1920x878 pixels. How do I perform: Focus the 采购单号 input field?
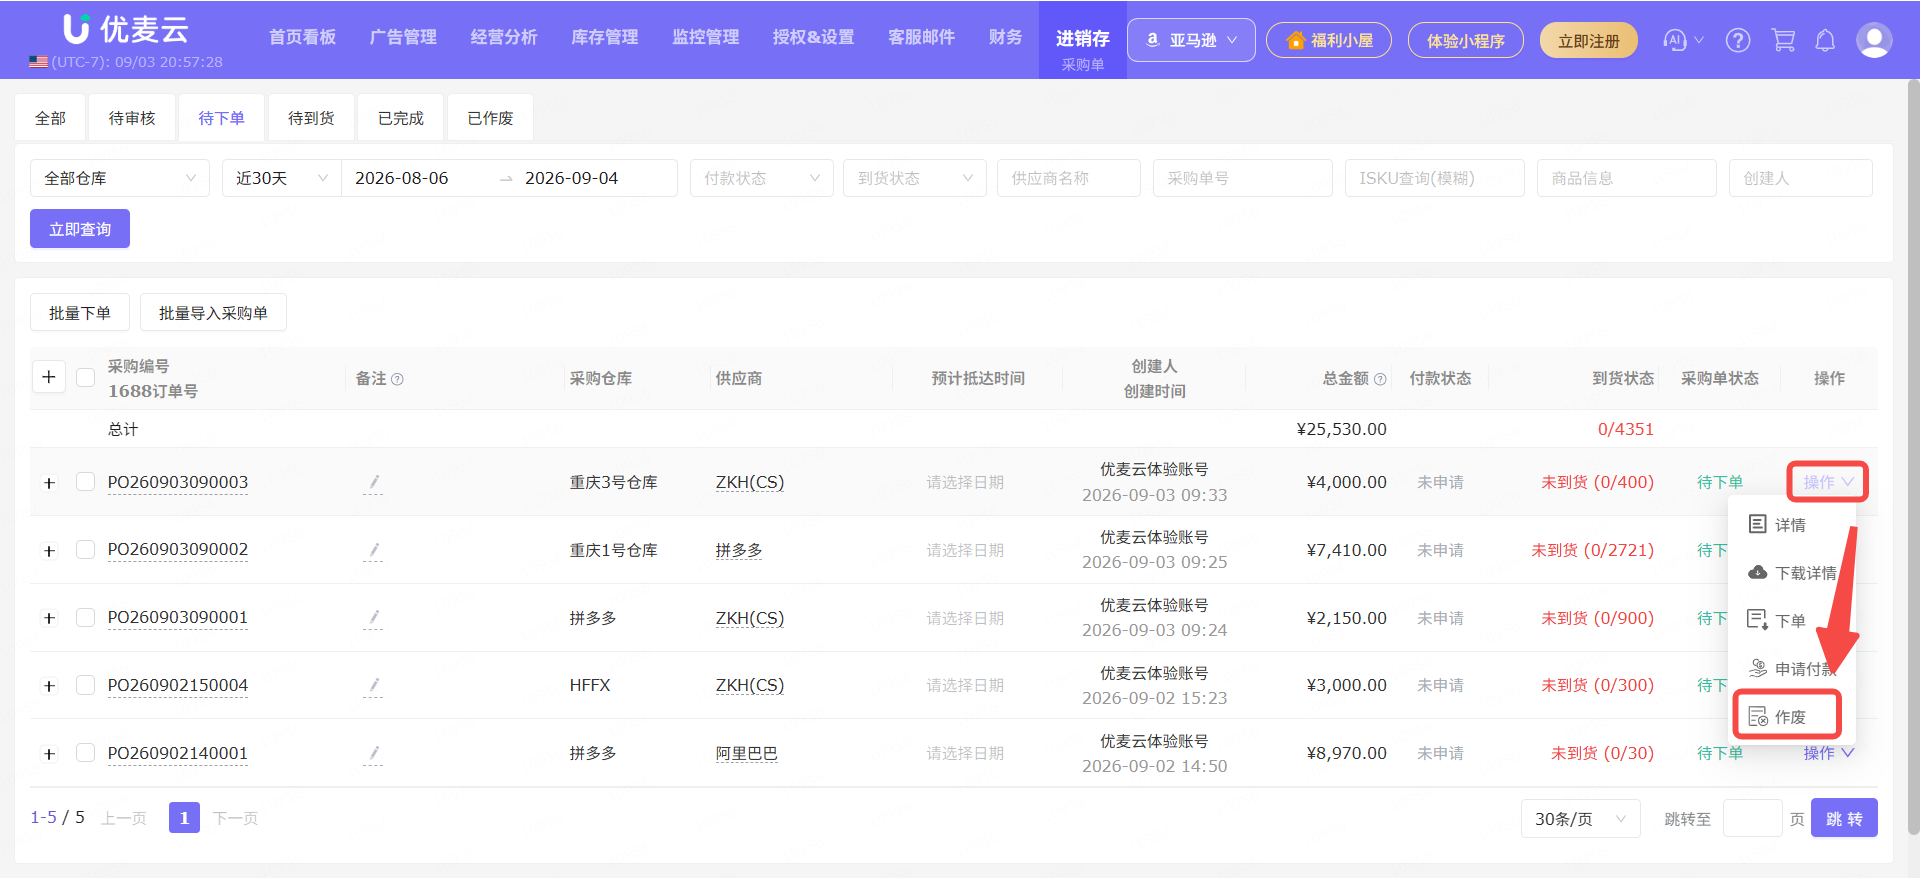pos(1243,178)
